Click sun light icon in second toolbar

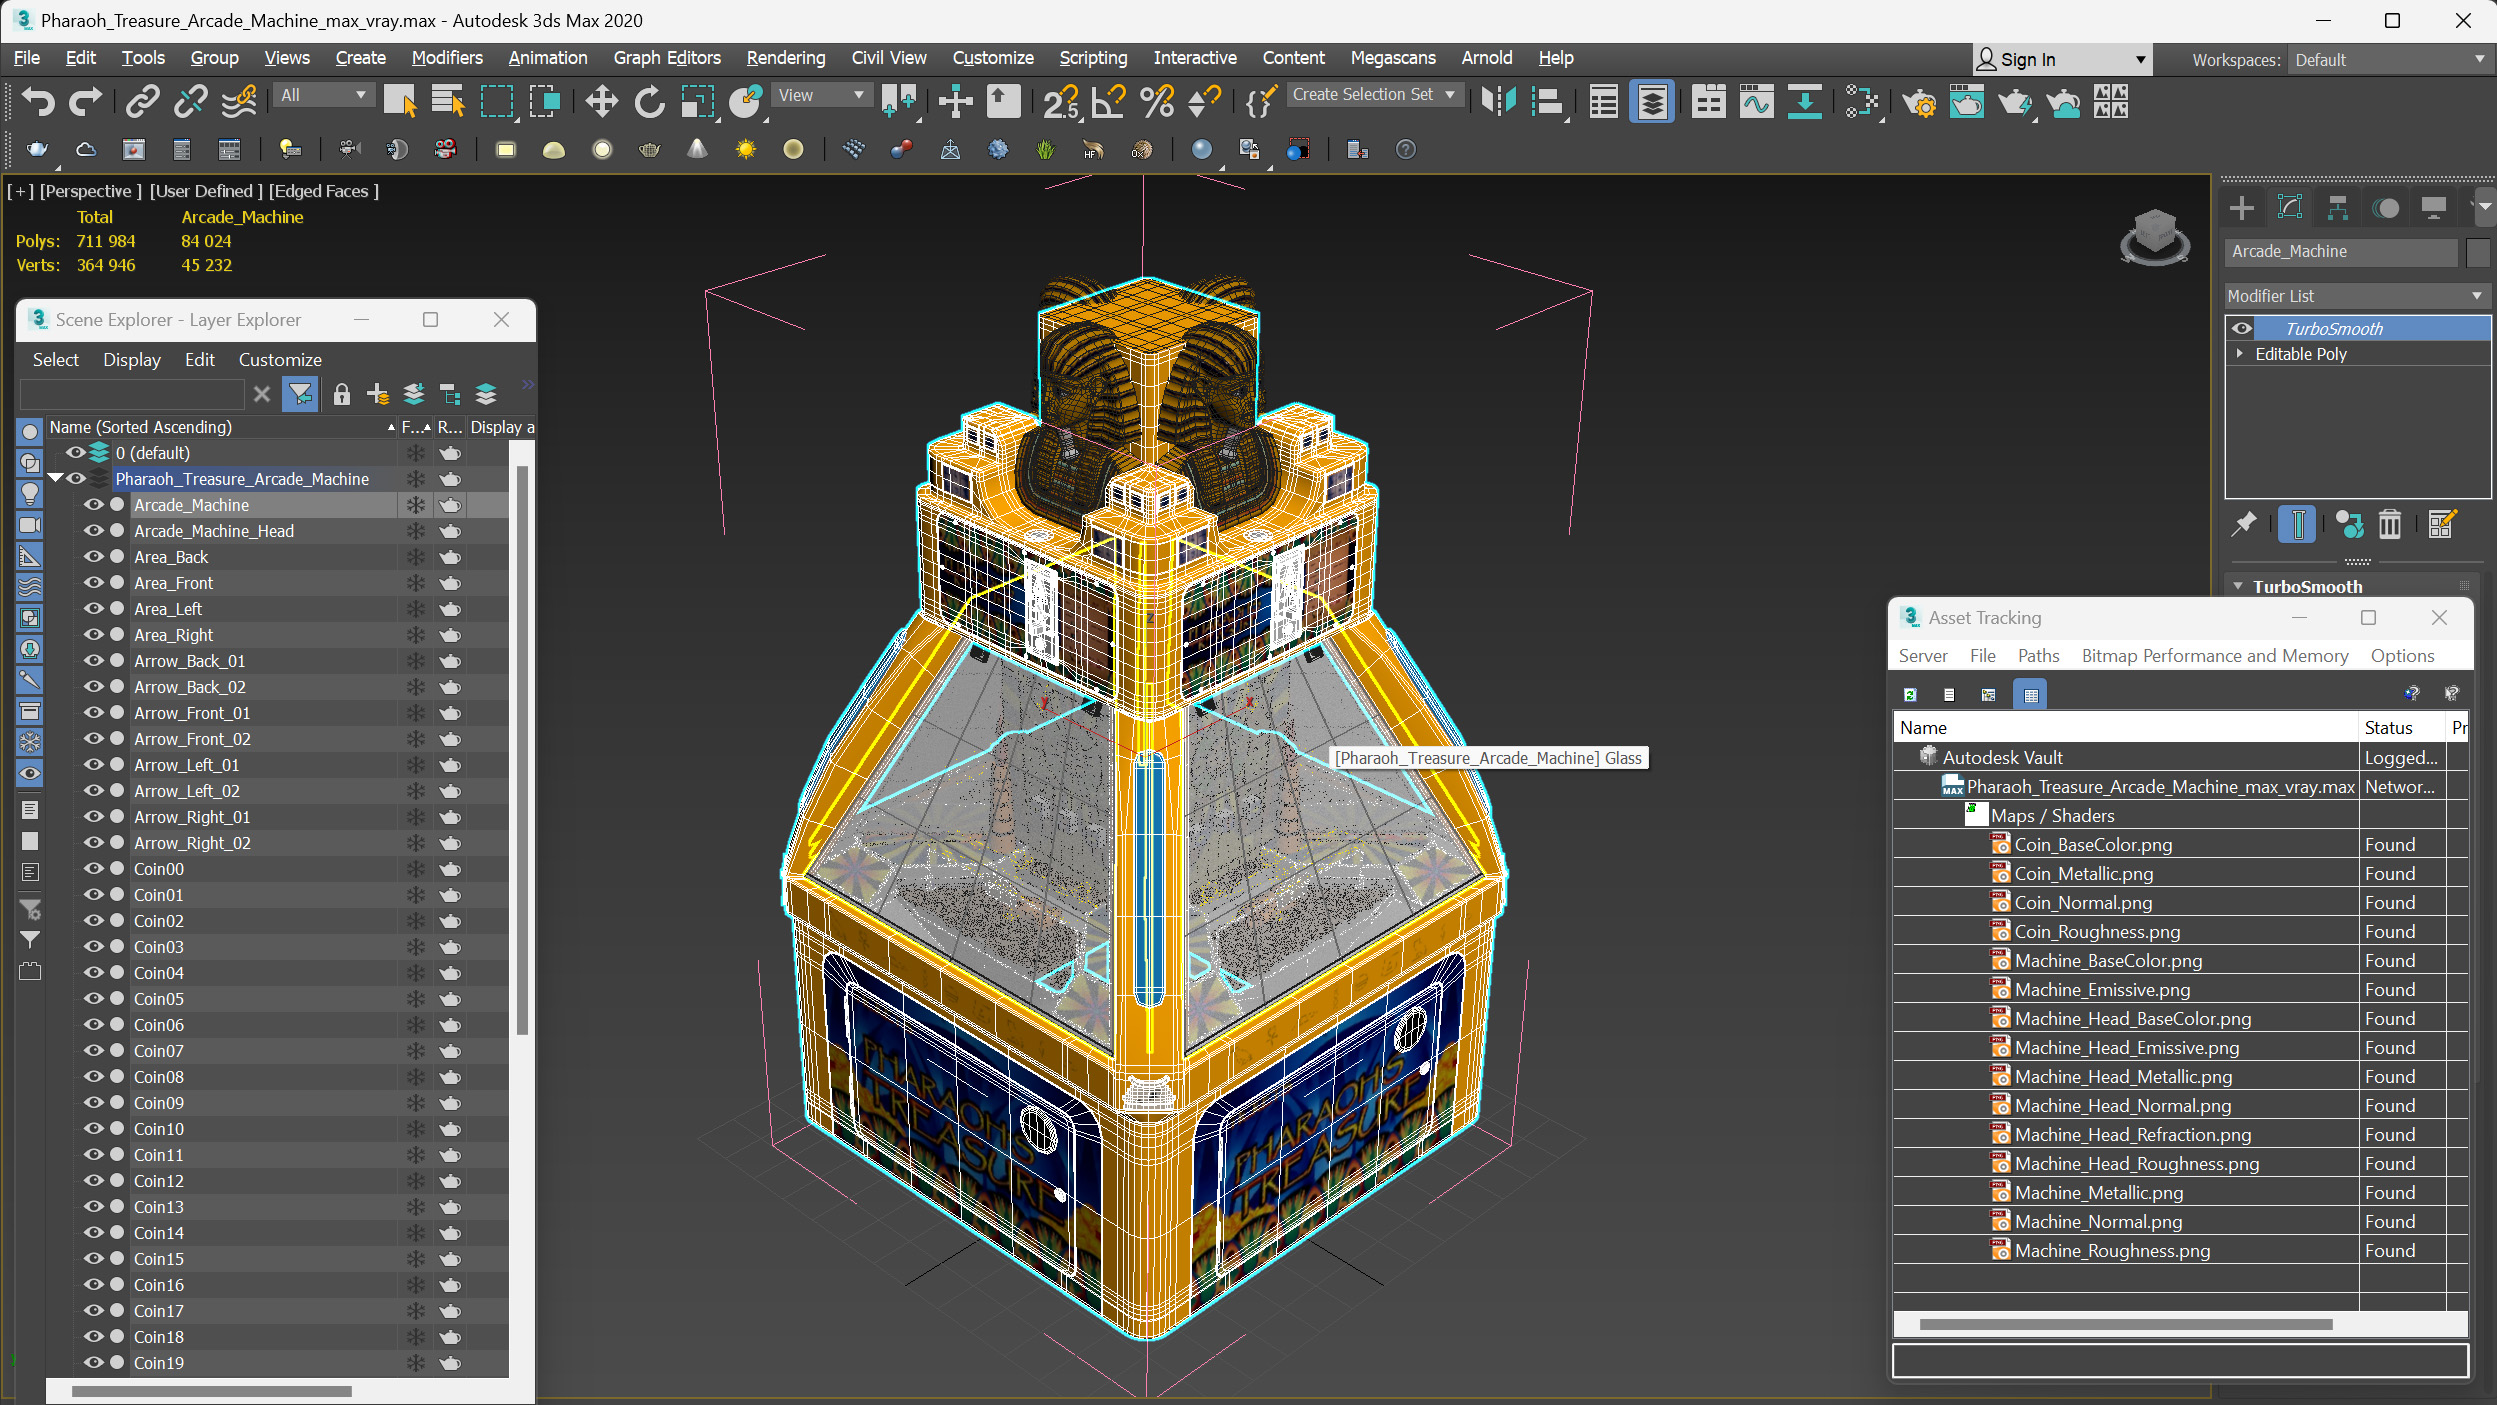click(745, 149)
